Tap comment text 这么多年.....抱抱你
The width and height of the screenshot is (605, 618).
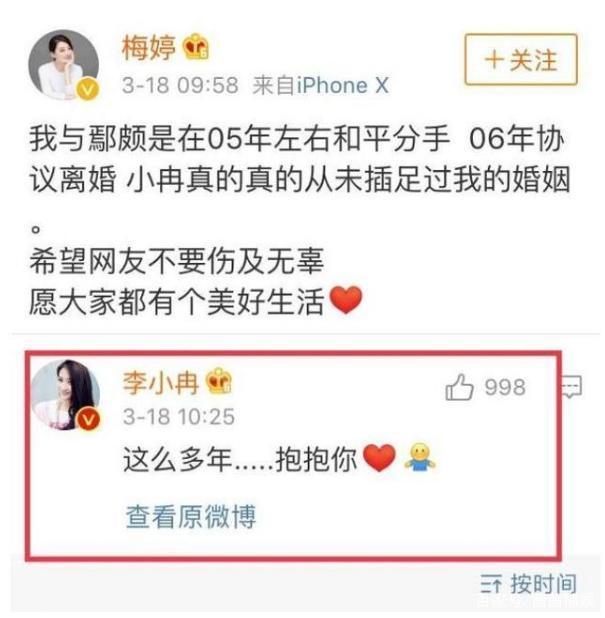click(240, 459)
